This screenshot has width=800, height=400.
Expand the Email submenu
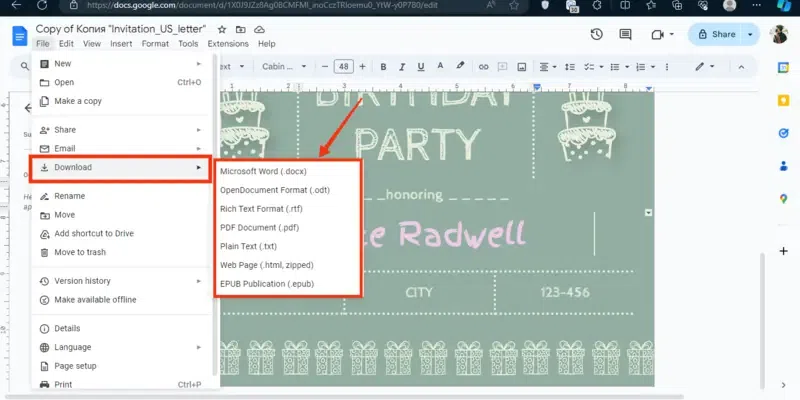coord(121,148)
